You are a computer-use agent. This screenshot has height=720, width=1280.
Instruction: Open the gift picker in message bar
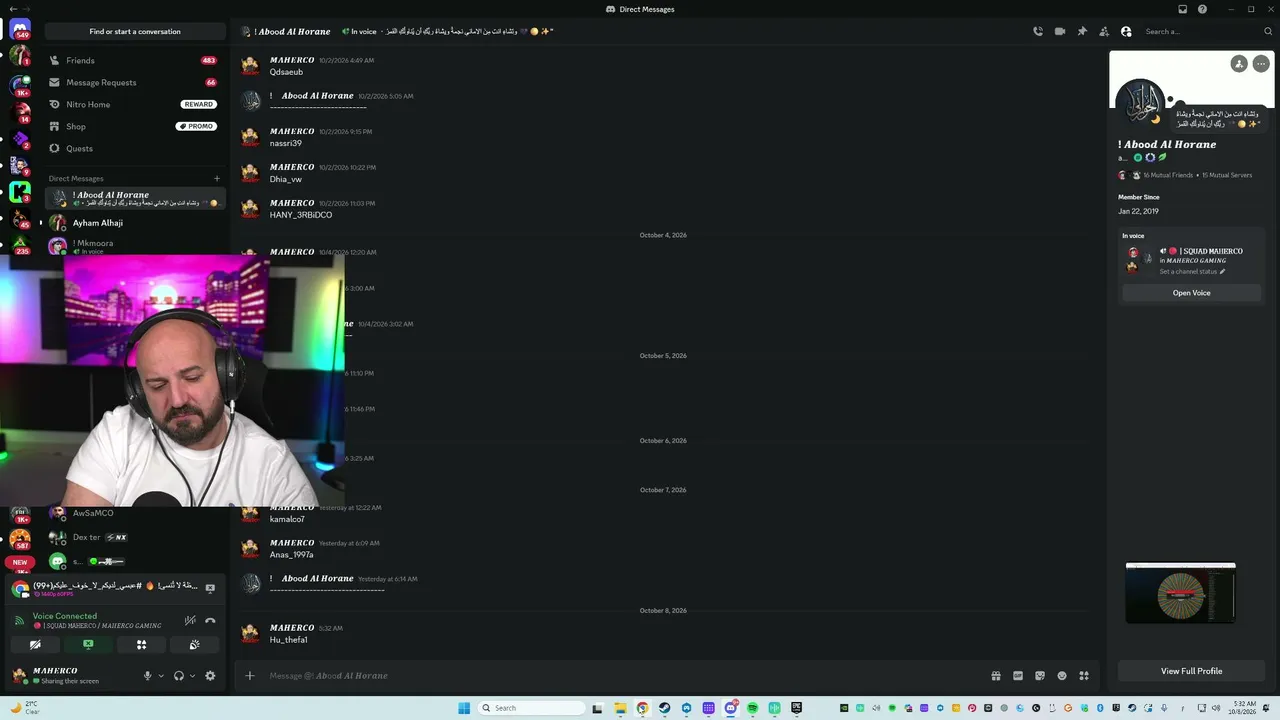[x=996, y=676]
